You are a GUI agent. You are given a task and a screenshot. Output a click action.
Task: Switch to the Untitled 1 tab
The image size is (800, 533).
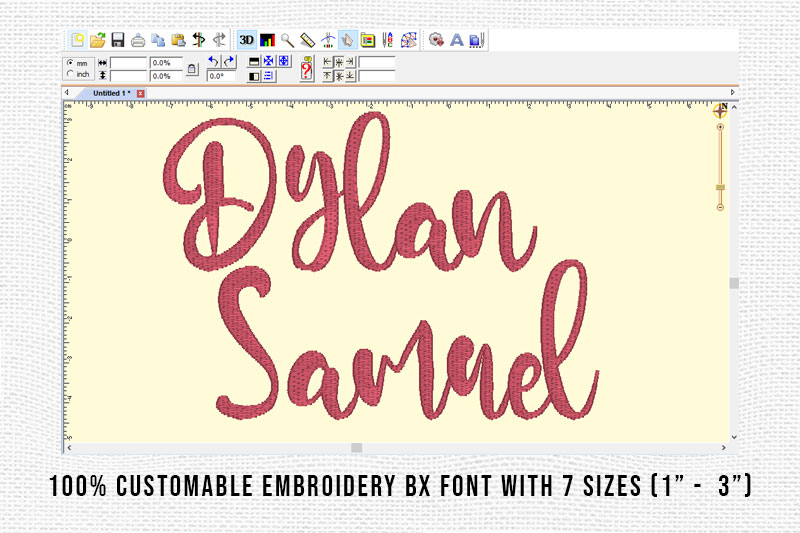[111, 93]
